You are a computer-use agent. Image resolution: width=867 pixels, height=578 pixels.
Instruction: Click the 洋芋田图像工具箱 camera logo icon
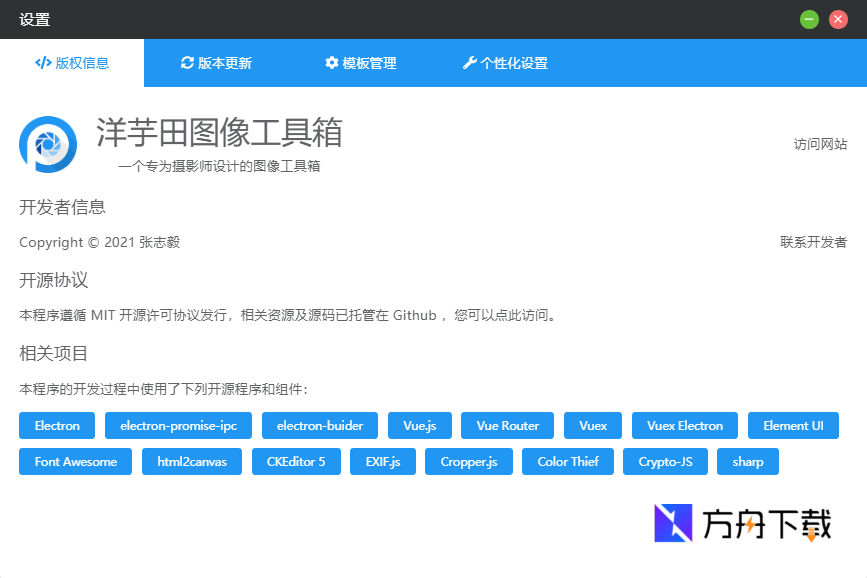[47, 143]
